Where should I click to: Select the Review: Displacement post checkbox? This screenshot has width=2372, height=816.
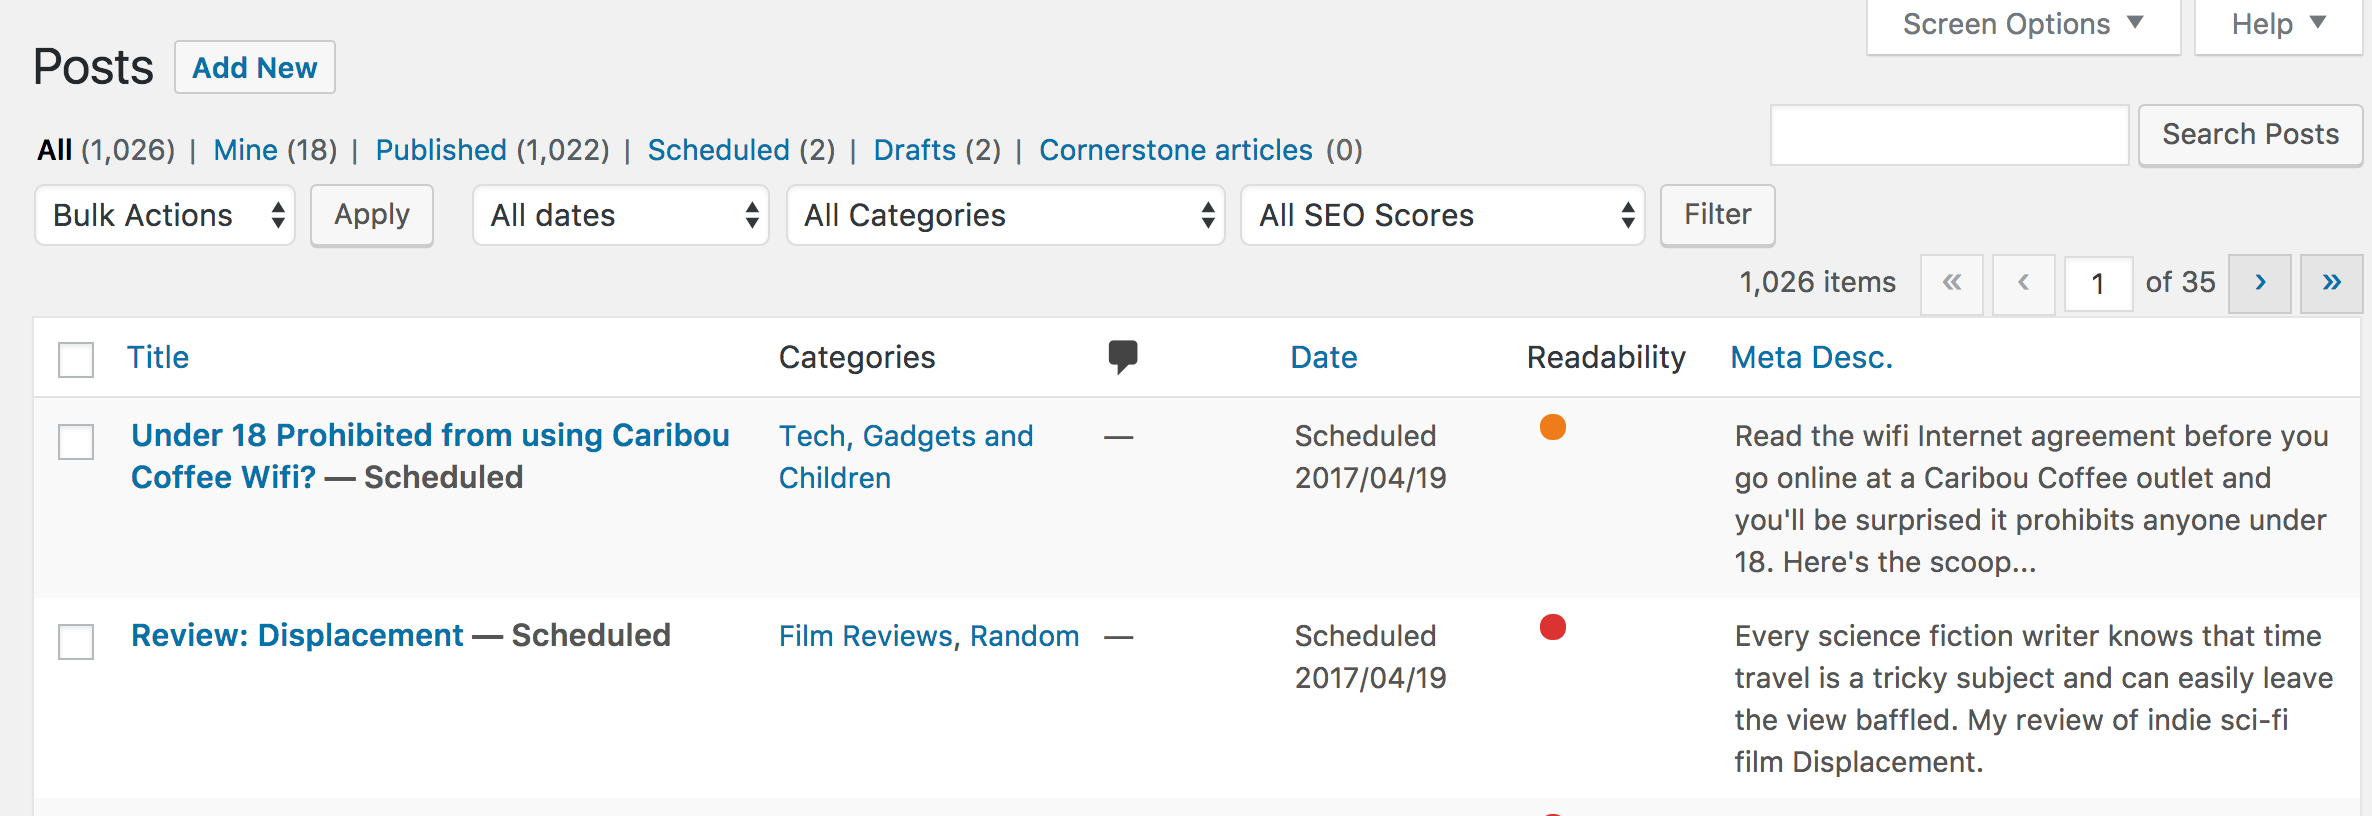tap(76, 641)
